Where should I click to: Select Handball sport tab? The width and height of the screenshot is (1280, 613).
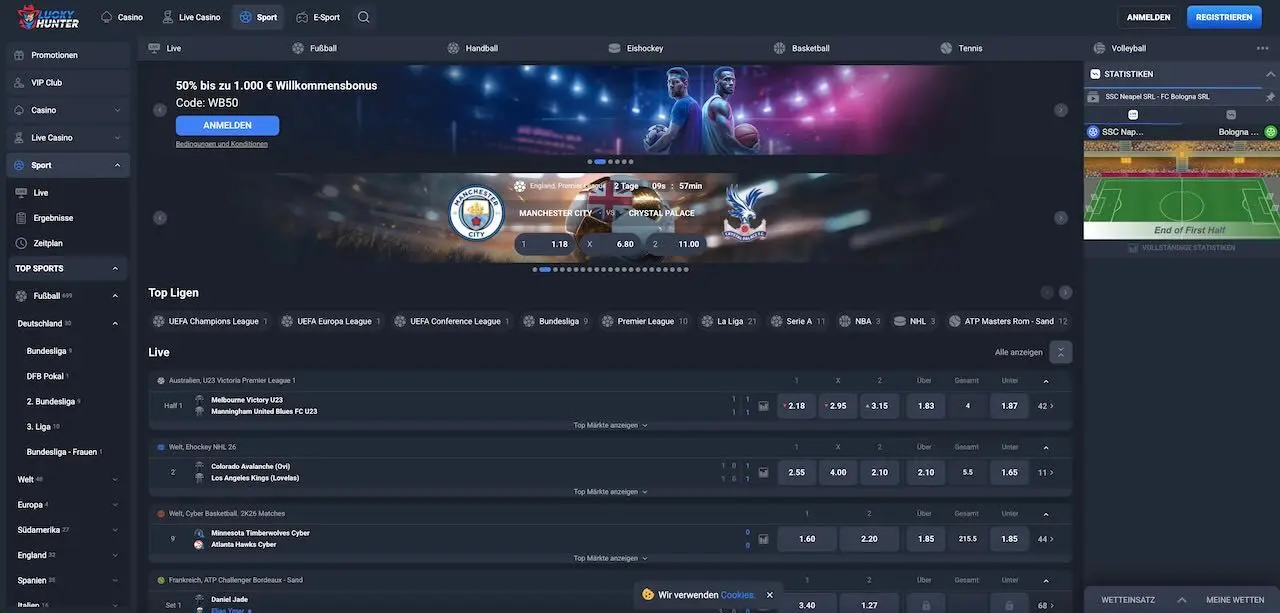[472, 48]
